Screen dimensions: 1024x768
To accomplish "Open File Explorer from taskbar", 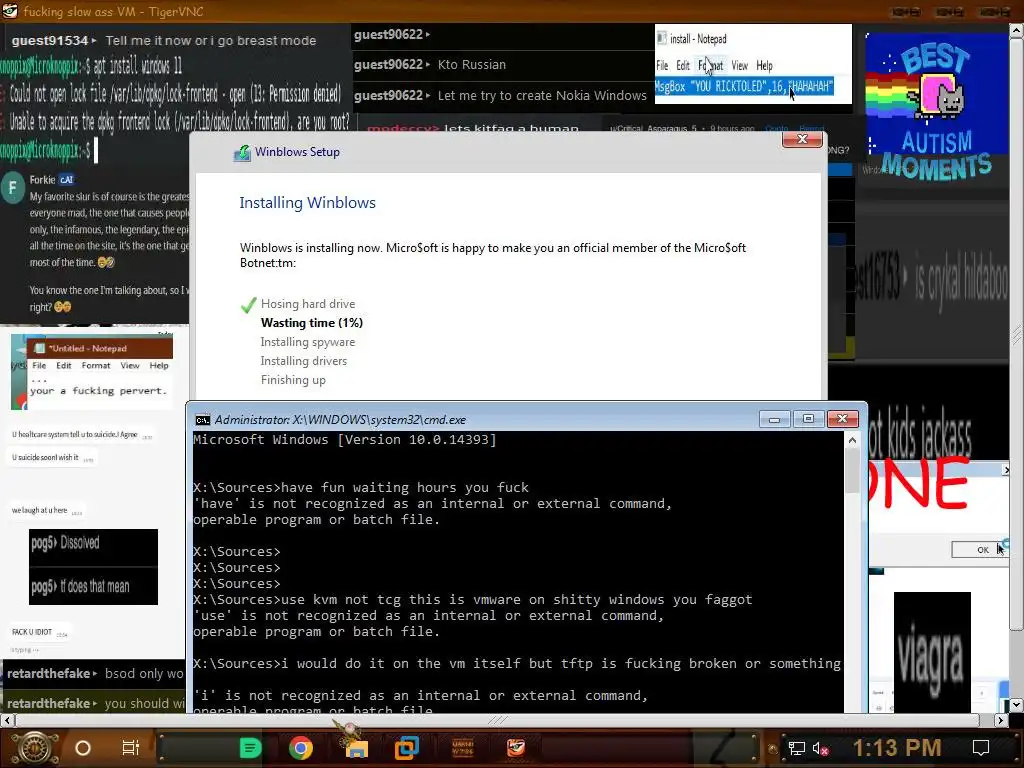I will [x=356, y=748].
